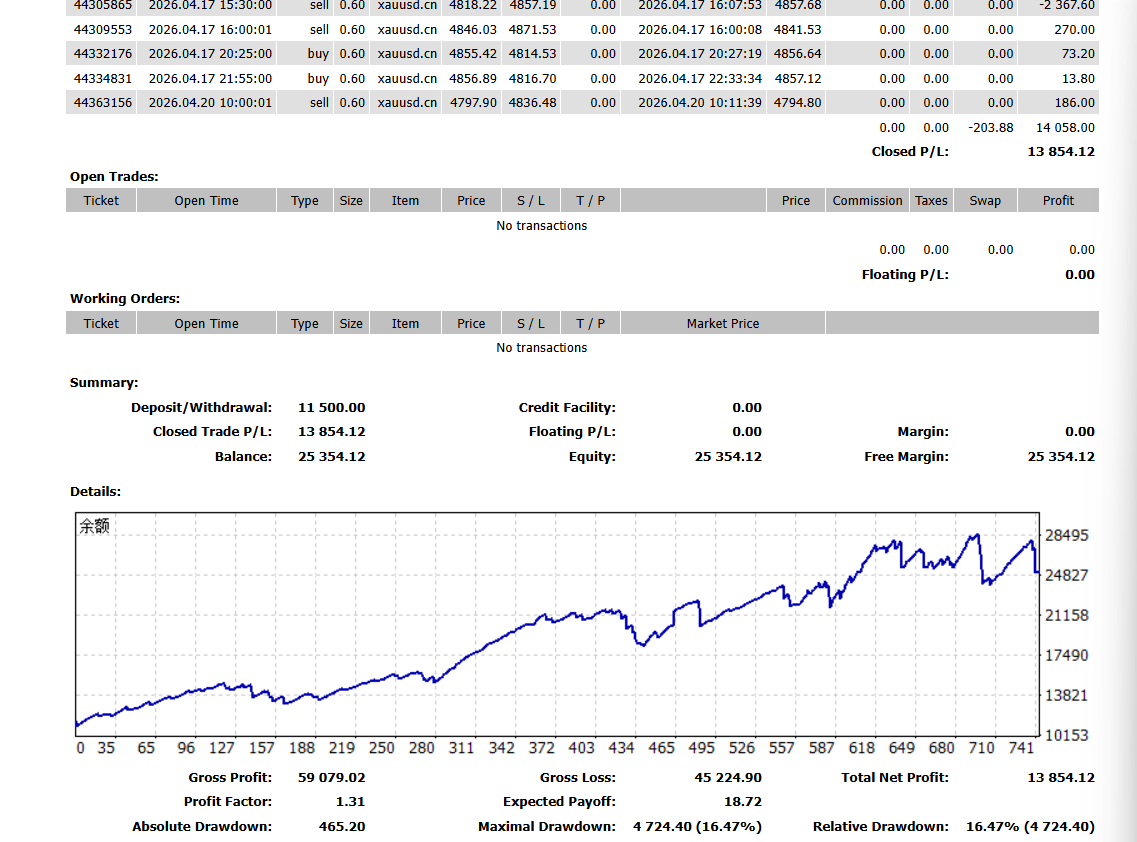This screenshot has height=842, width=1137.
Task: Click close time 2026.04.17 22:33:34
Action: [700, 78]
